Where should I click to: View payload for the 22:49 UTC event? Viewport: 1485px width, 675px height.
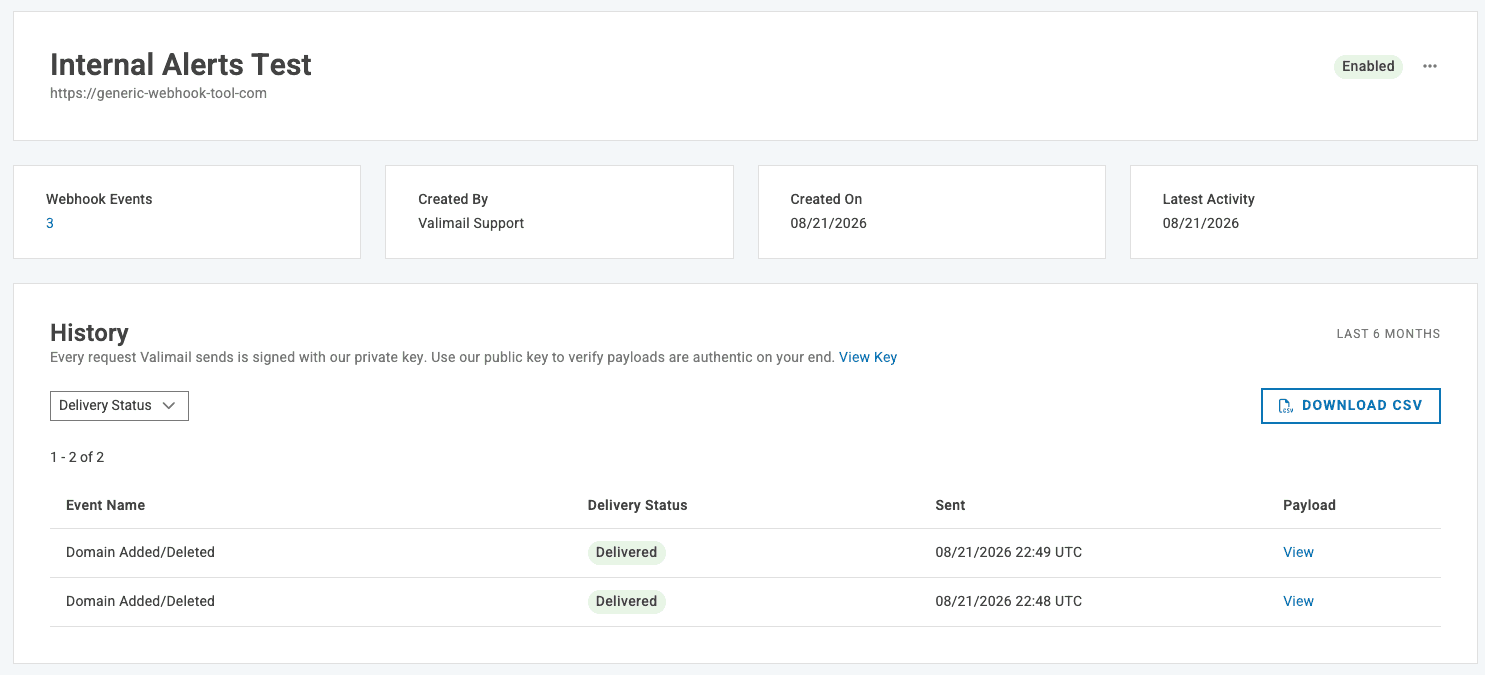1298,552
